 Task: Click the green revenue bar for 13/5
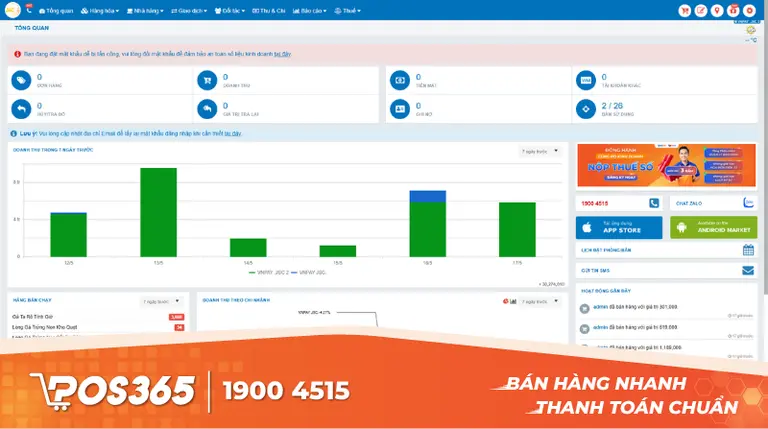tap(158, 212)
